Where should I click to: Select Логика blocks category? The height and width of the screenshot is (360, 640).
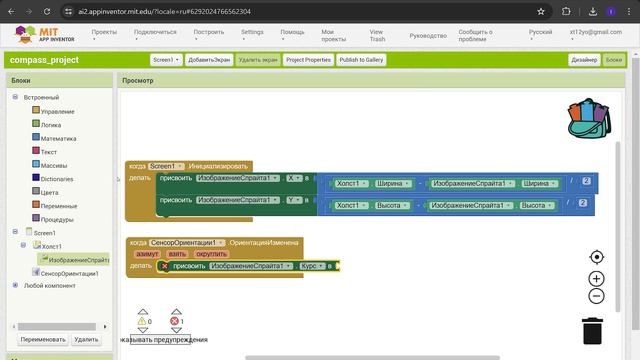point(51,125)
